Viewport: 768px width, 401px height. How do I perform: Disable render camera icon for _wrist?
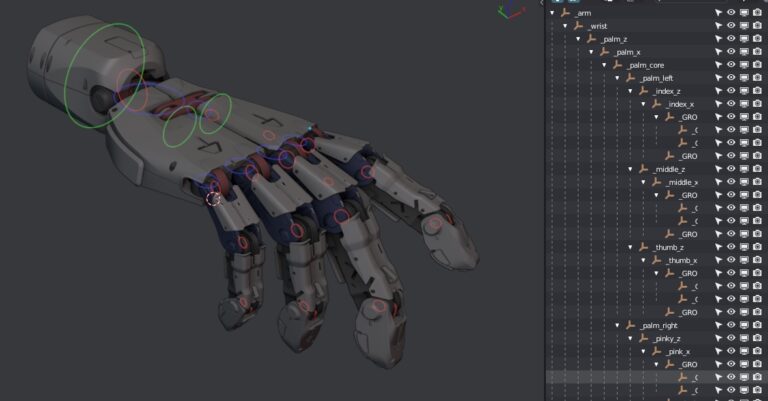757,25
